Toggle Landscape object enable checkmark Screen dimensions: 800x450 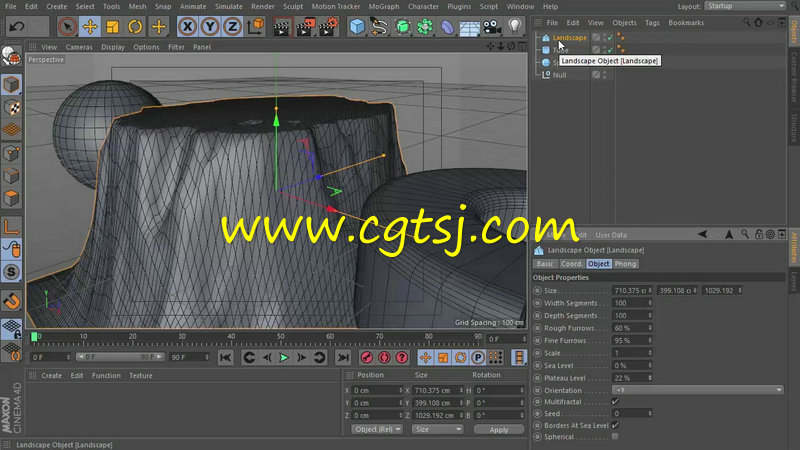(x=611, y=37)
